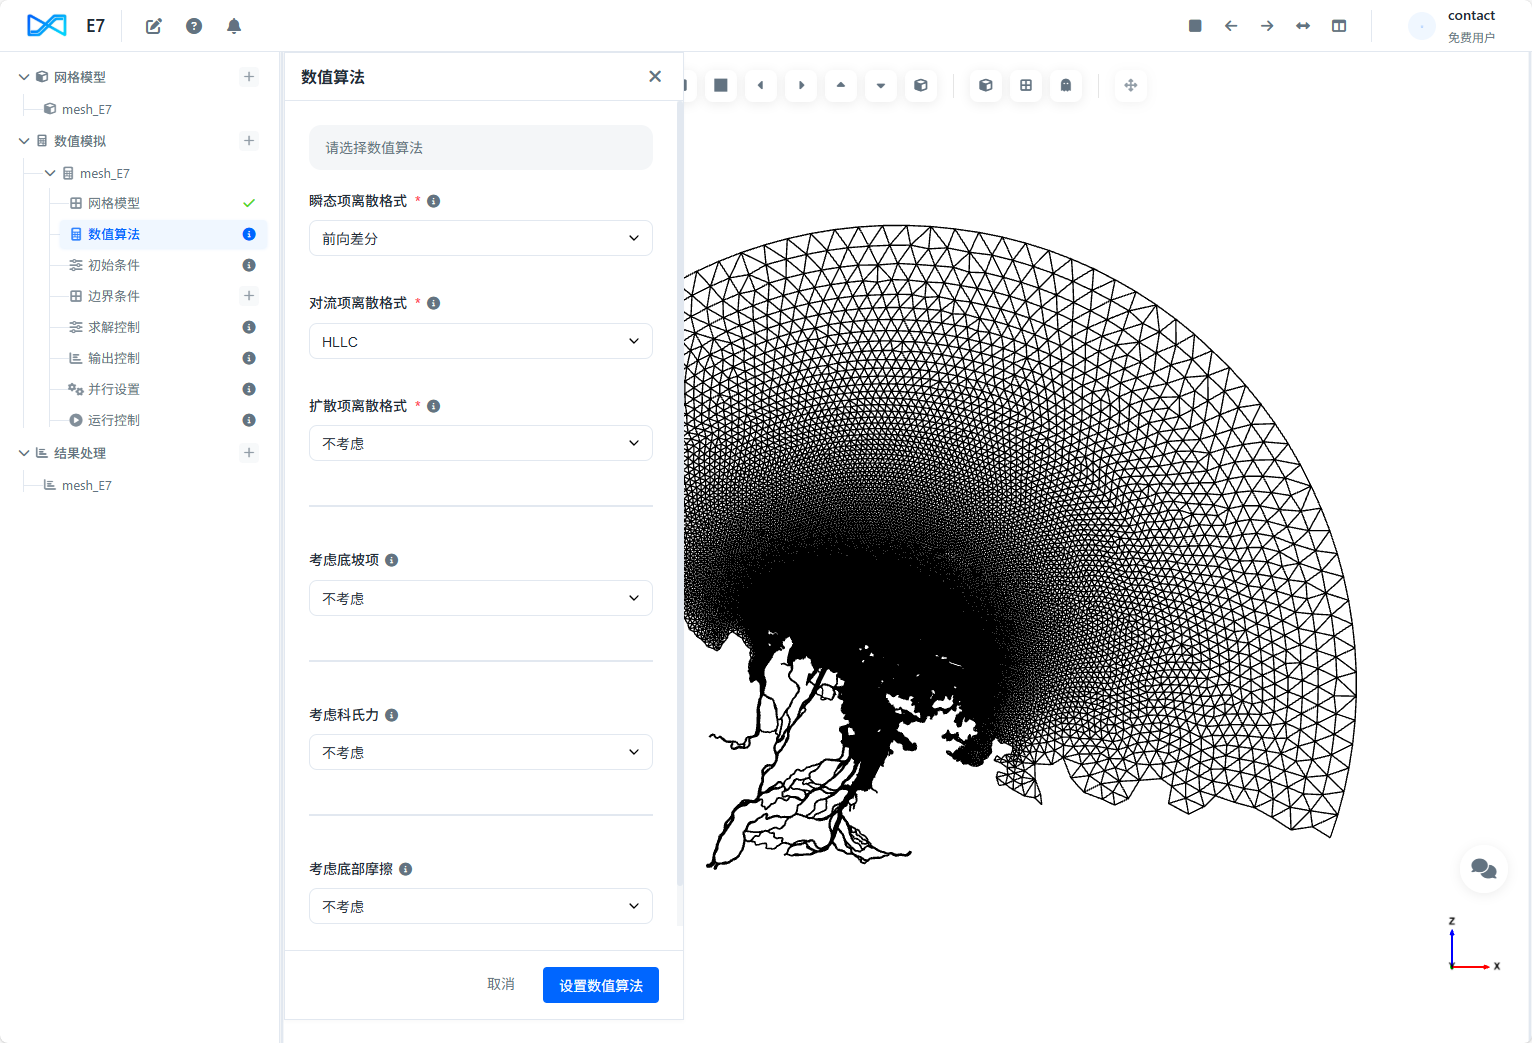
Task: Select the four-way move arrows tool
Action: point(1131,86)
